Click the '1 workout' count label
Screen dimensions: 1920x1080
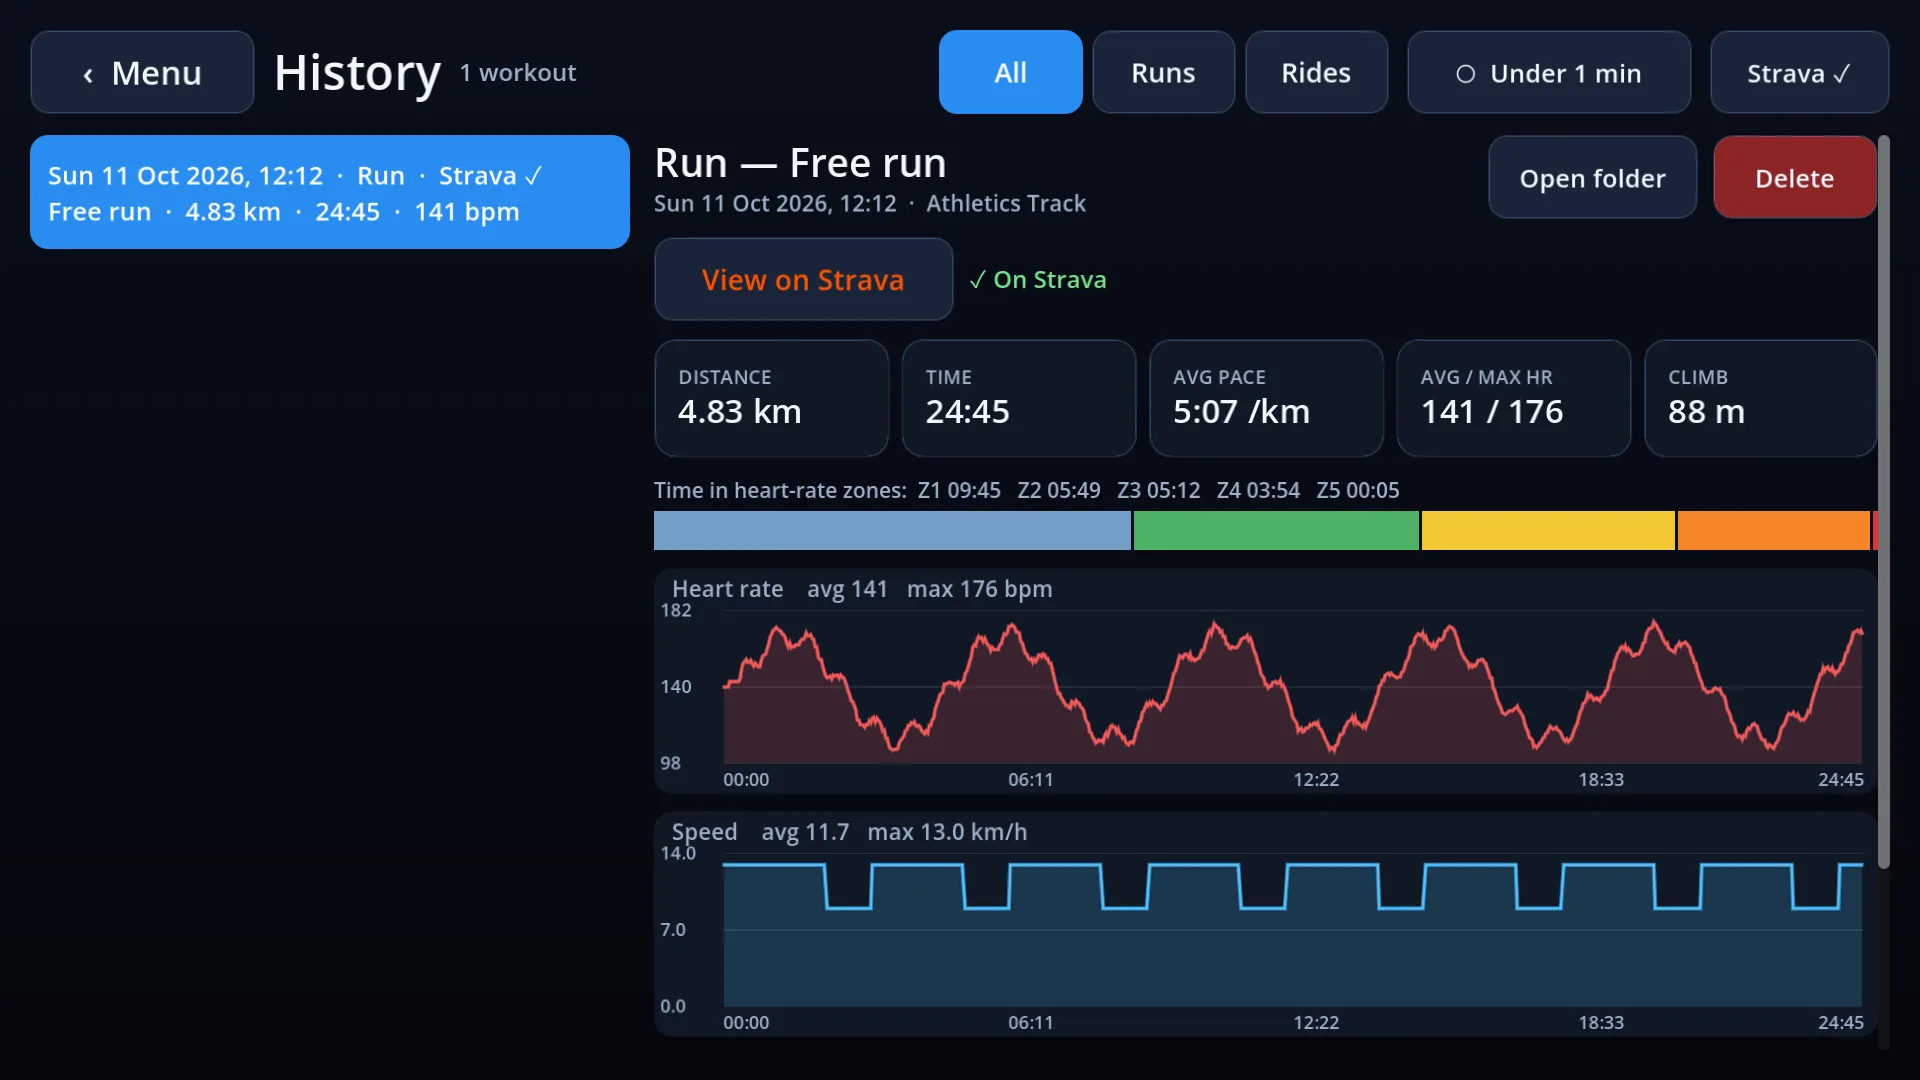(518, 73)
